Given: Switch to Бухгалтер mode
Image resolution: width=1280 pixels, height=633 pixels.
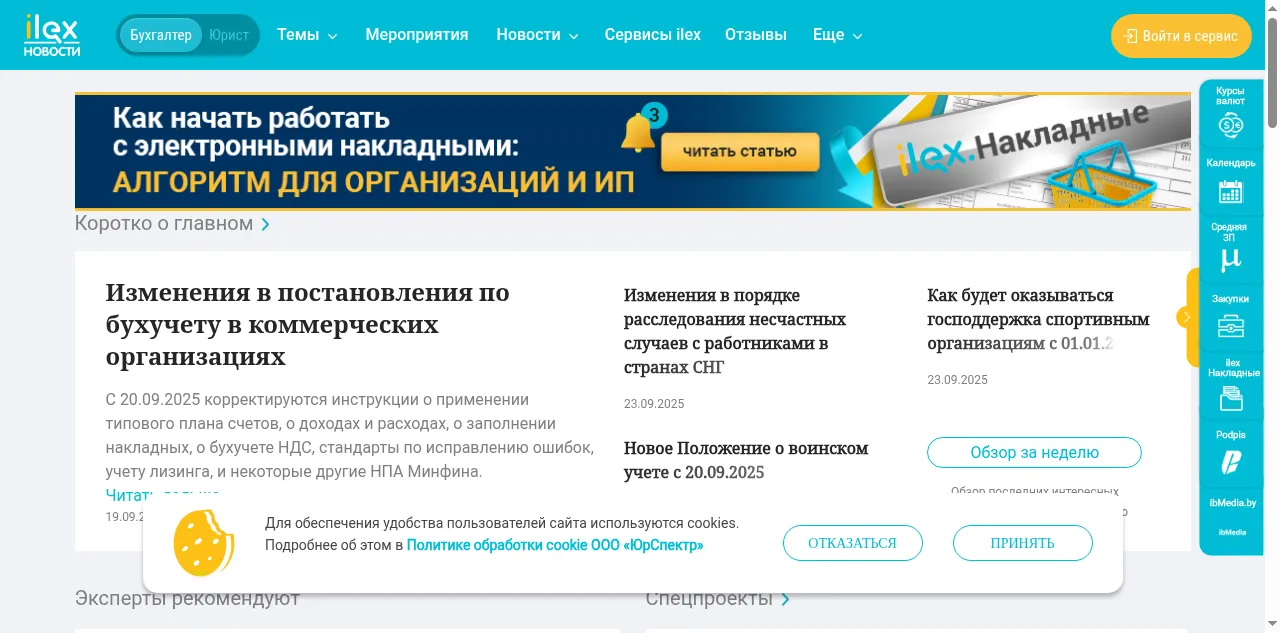Looking at the screenshot, I should pyautogui.click(x=160, y=35).
